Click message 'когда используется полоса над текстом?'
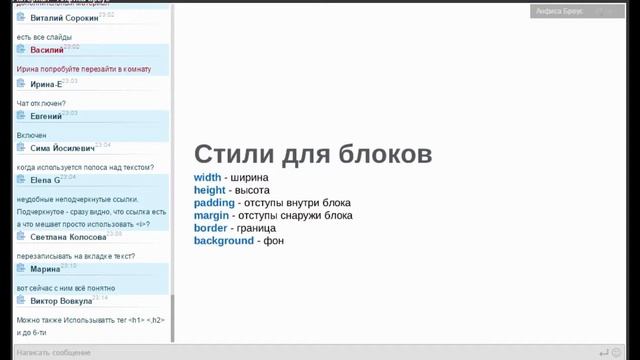This screenshot has width=640, height=360. [x=85, y=167]
